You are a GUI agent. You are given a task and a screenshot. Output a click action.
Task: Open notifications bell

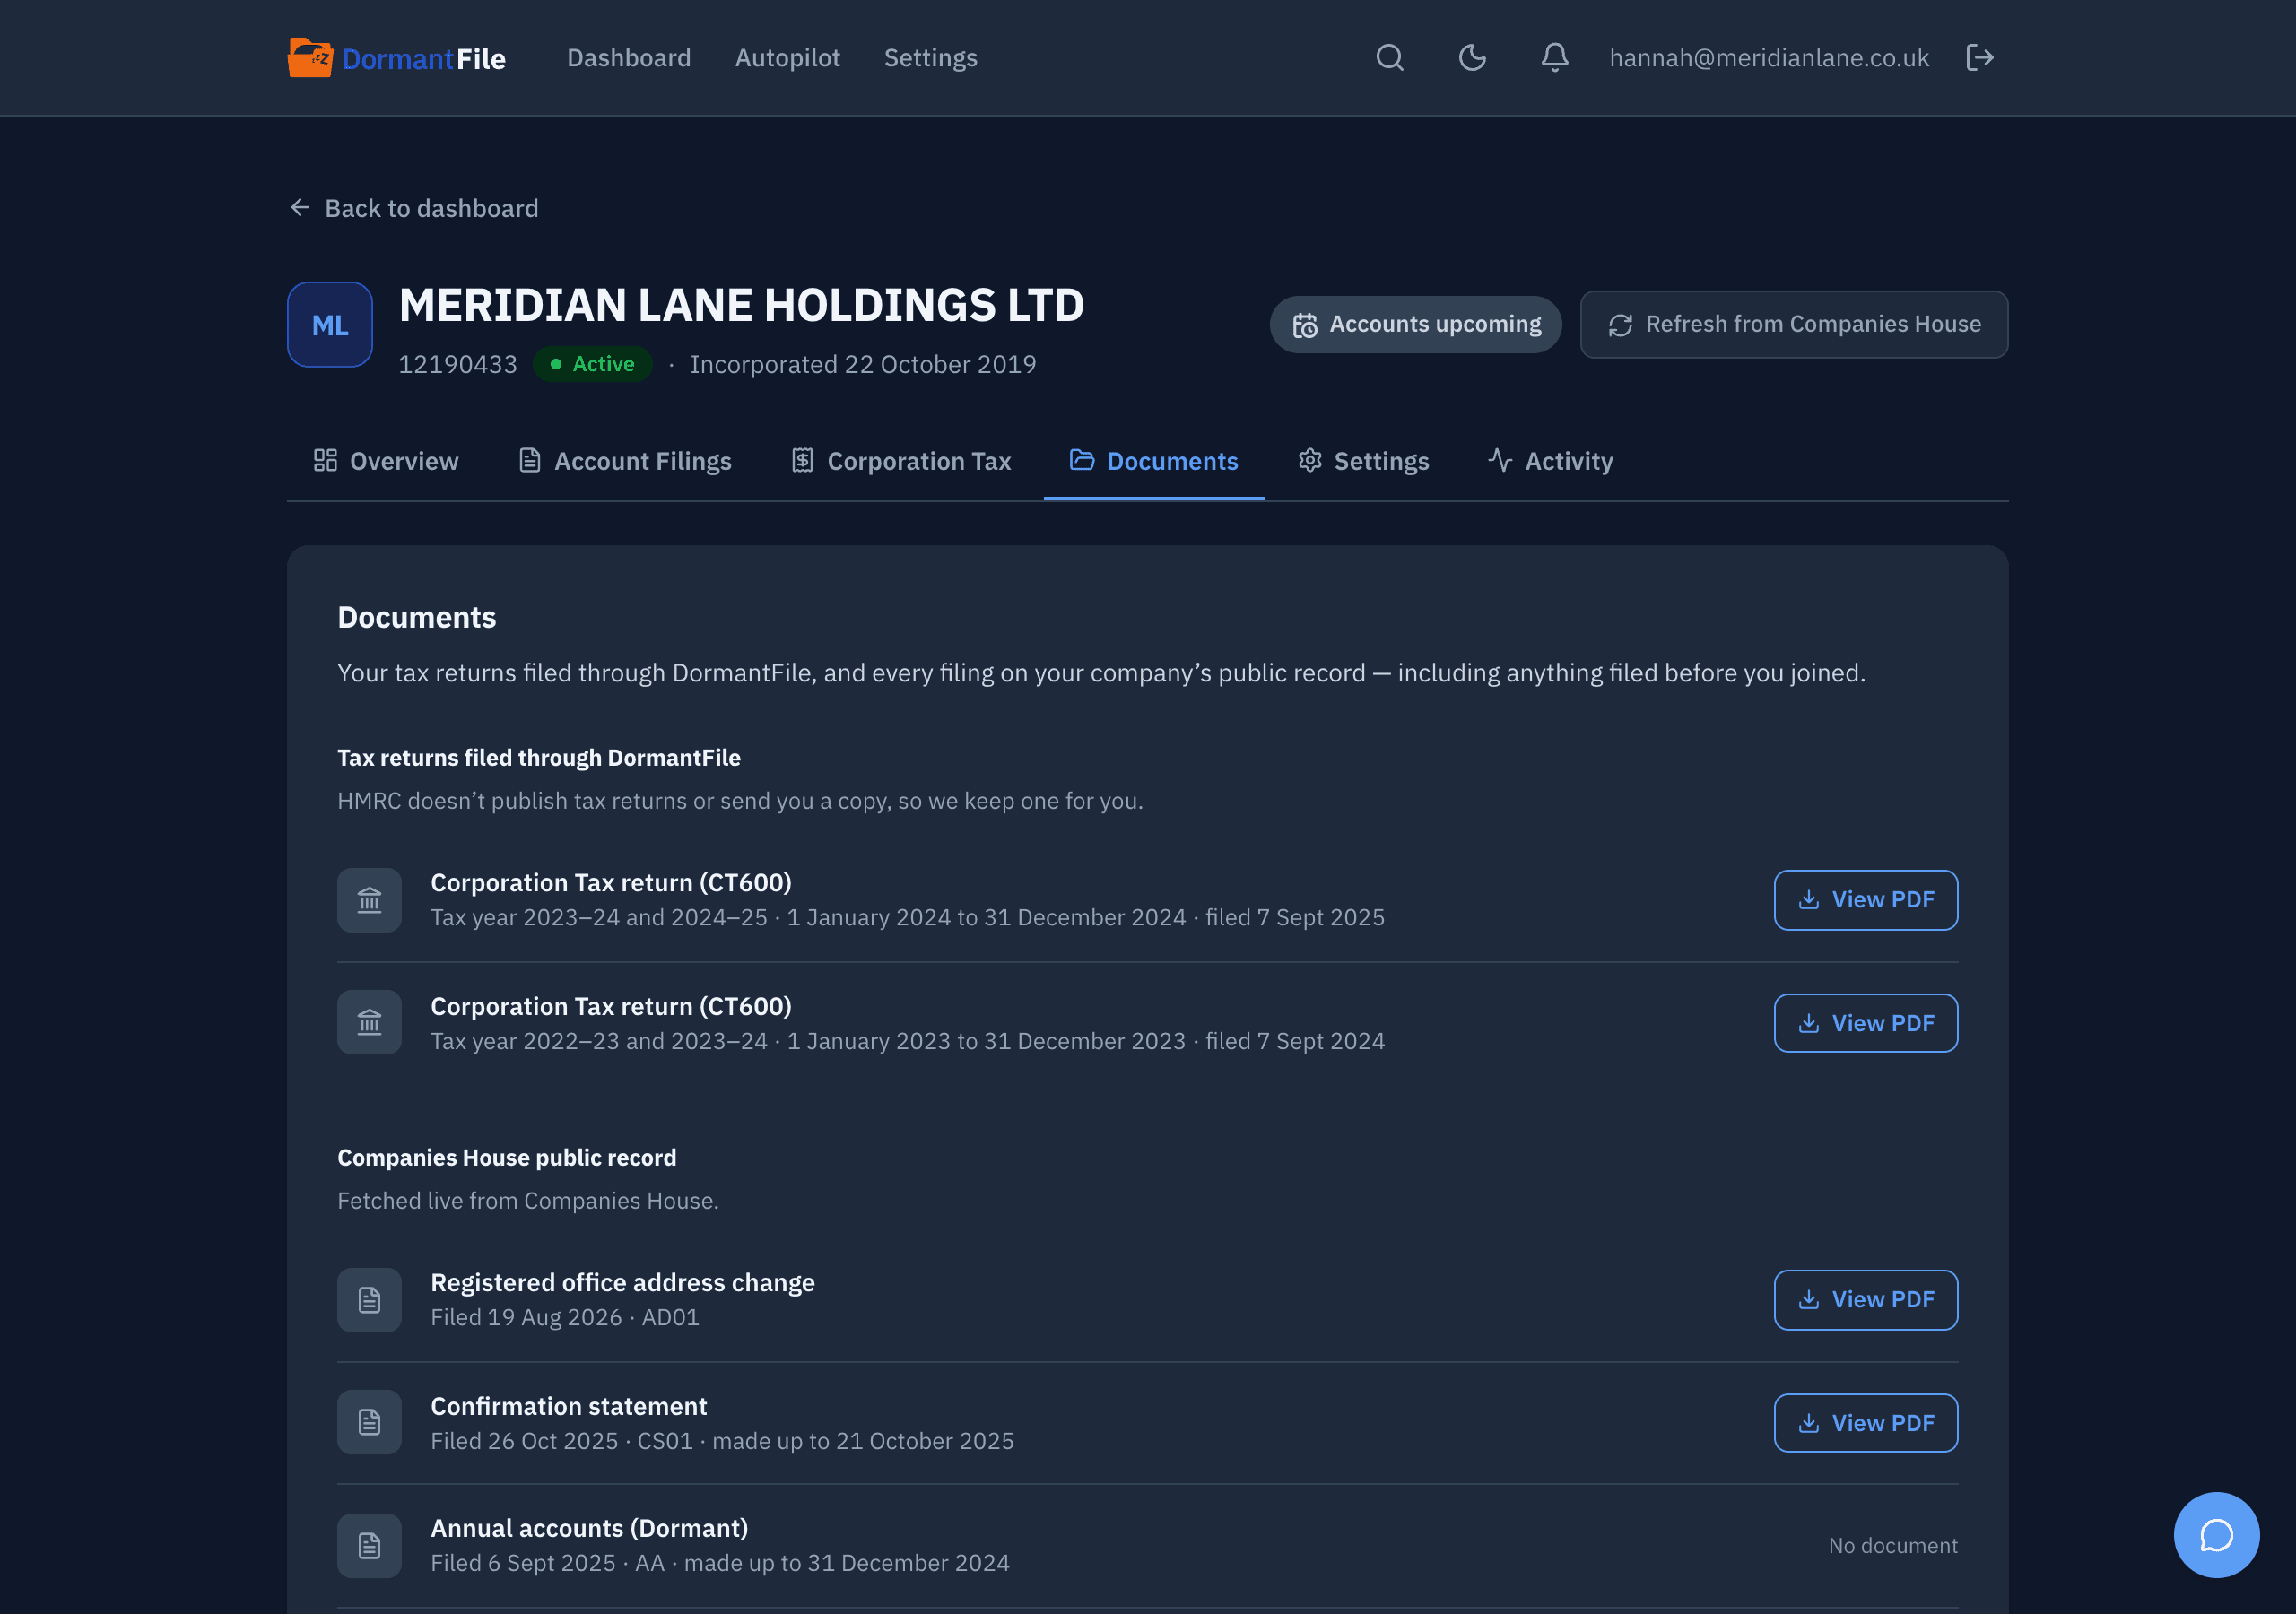[x=1554, y=58]
